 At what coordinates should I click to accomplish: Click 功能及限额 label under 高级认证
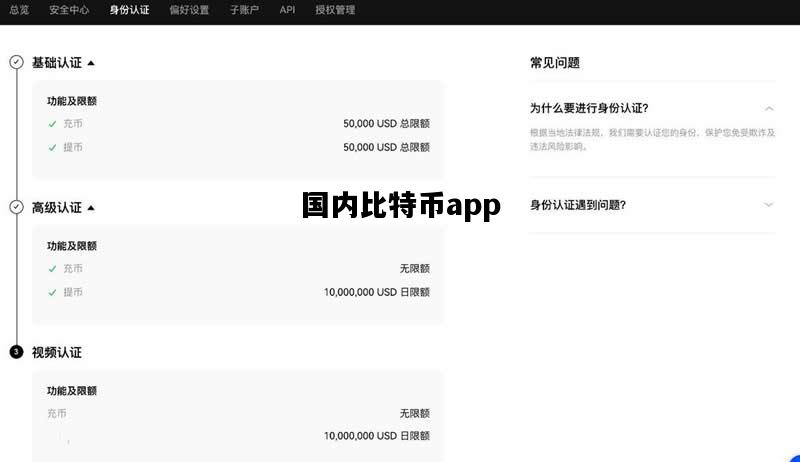(x=72, y=246)
